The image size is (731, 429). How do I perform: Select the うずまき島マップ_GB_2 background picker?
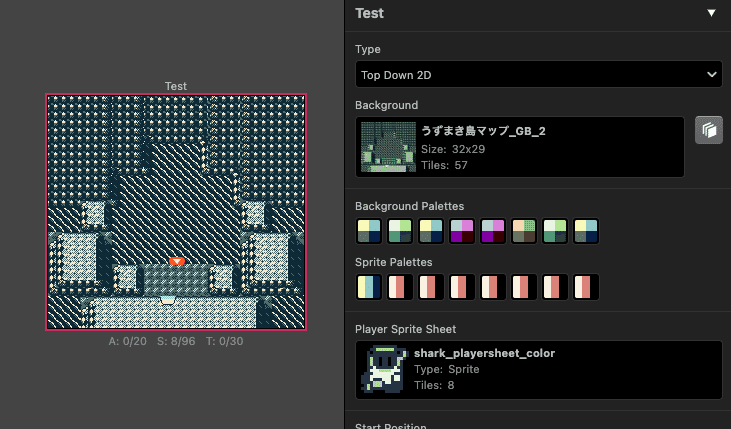(x=520, y=147)
